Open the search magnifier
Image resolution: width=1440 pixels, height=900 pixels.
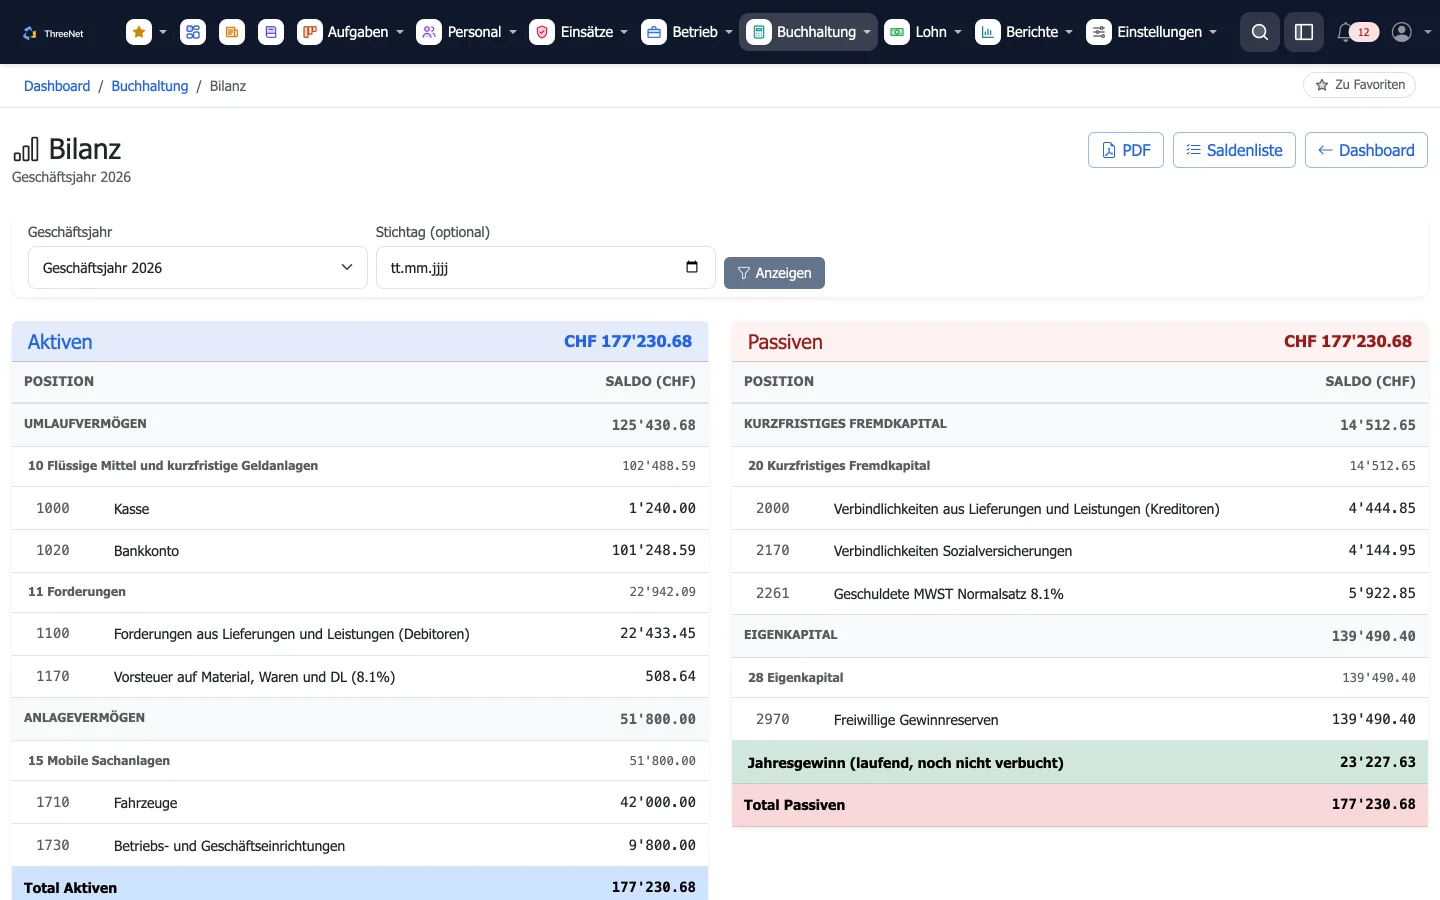click(1260, 32)
